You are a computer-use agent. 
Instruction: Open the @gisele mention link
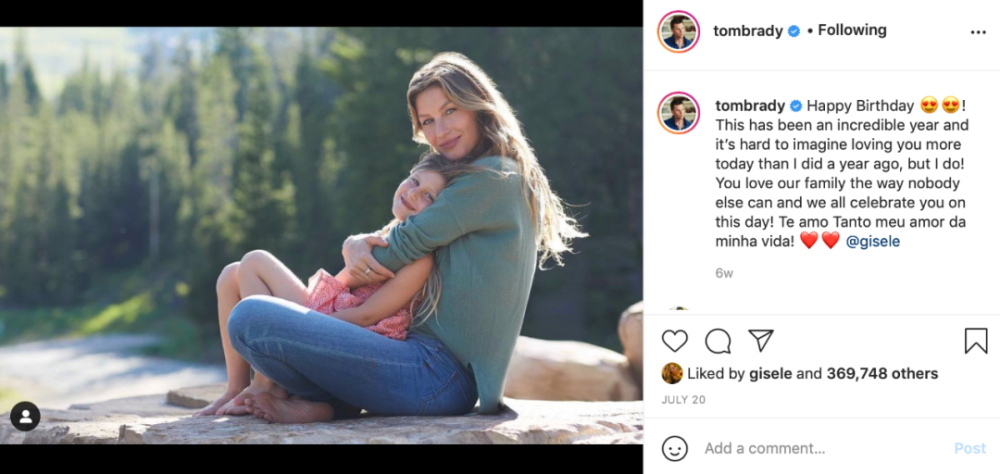pyautogui.click(x=877, y=240)
